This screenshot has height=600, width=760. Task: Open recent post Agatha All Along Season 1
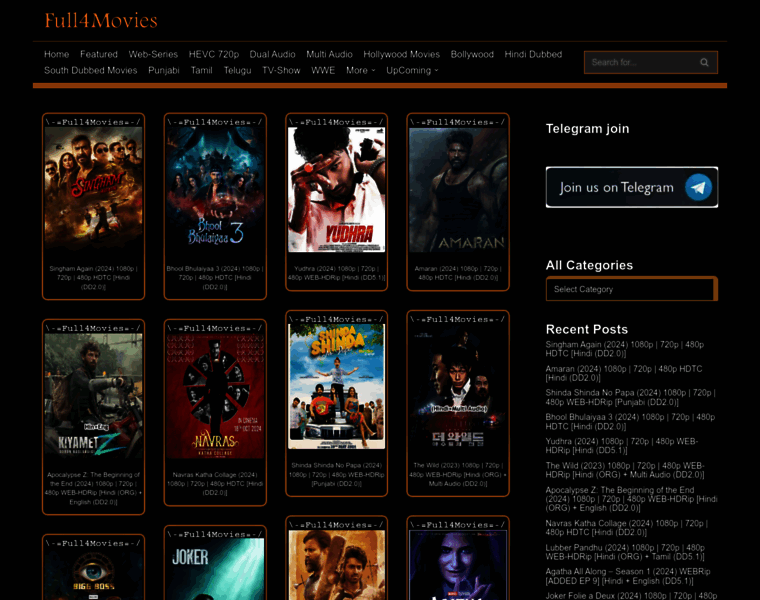point(628,576)
